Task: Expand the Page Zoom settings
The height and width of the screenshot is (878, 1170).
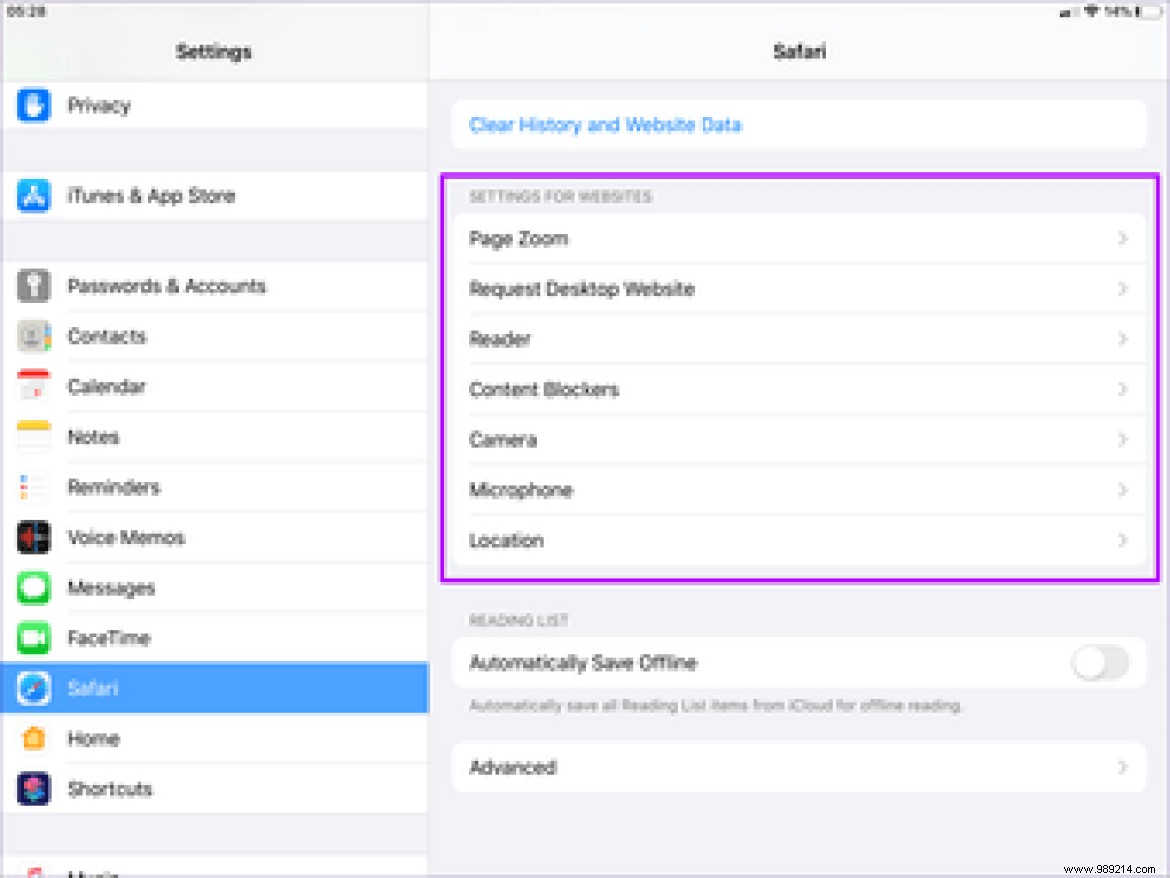Action: click(798, 238)
